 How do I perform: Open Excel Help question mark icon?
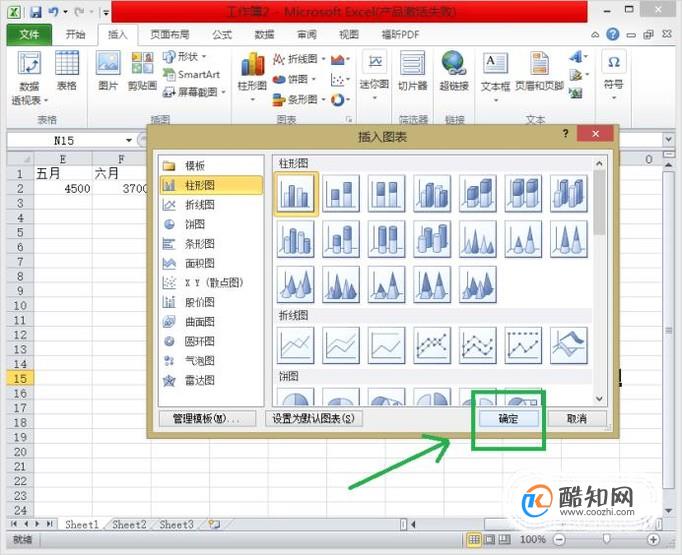tap(612, 34)
